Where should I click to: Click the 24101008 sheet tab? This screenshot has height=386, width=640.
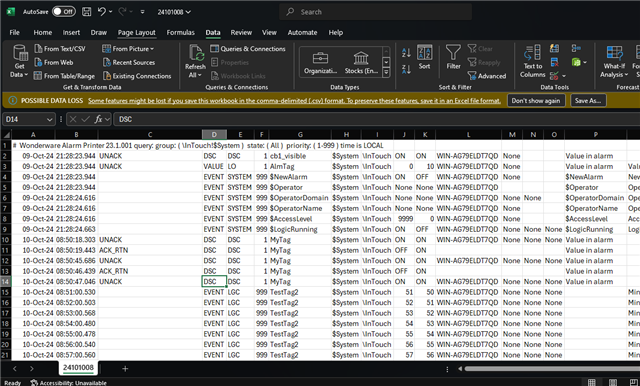click(78, 368)
